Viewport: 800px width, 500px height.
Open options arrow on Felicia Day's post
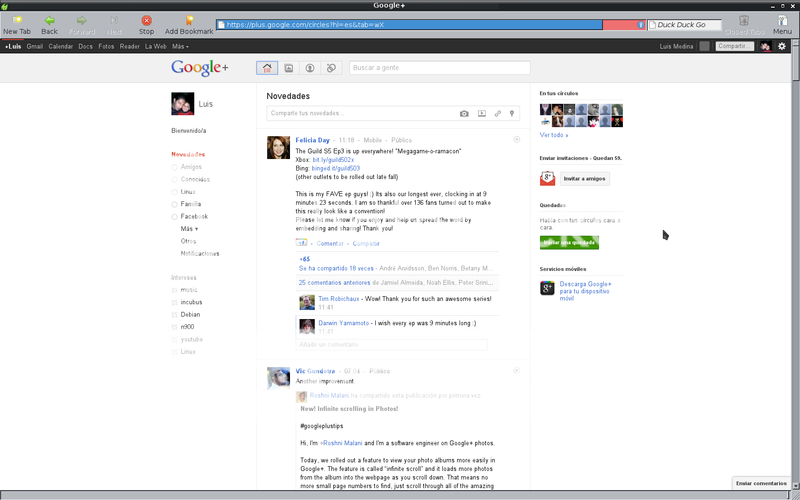point(516,139)
